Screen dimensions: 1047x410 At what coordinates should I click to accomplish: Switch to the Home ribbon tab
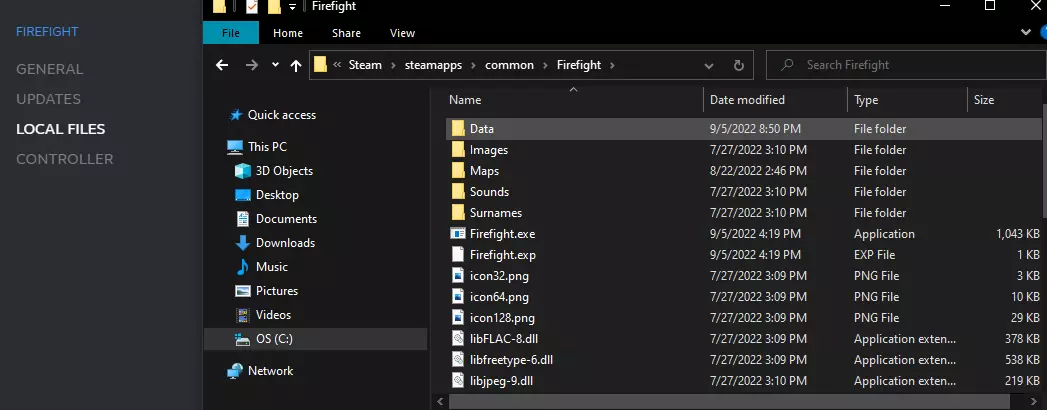(x=288, y=33)
